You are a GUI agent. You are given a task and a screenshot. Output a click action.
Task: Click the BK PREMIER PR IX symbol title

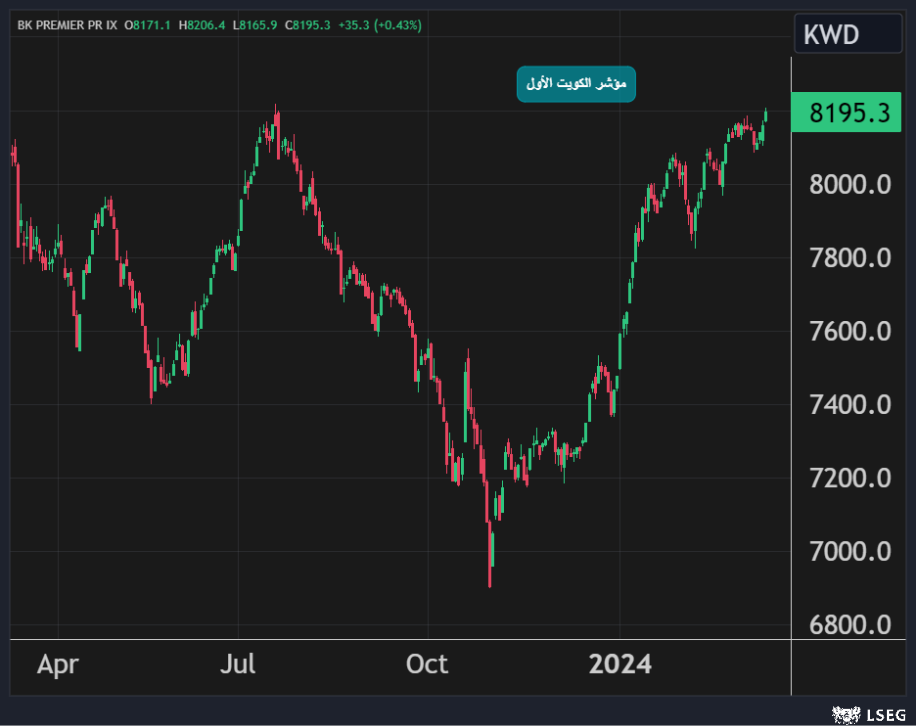[66, 25]
